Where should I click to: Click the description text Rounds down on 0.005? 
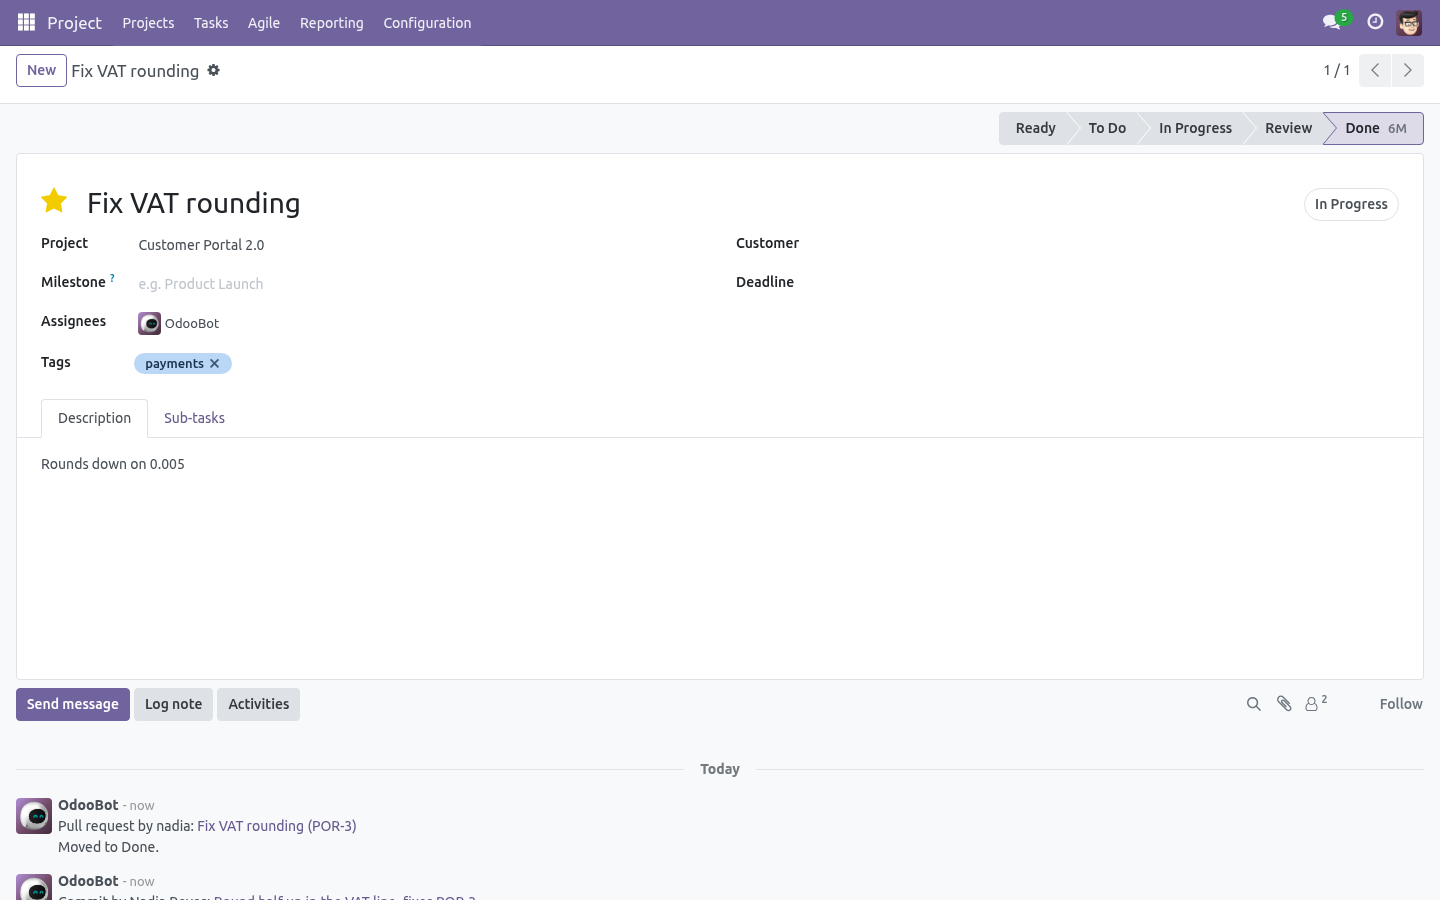(x=113, y=464)
